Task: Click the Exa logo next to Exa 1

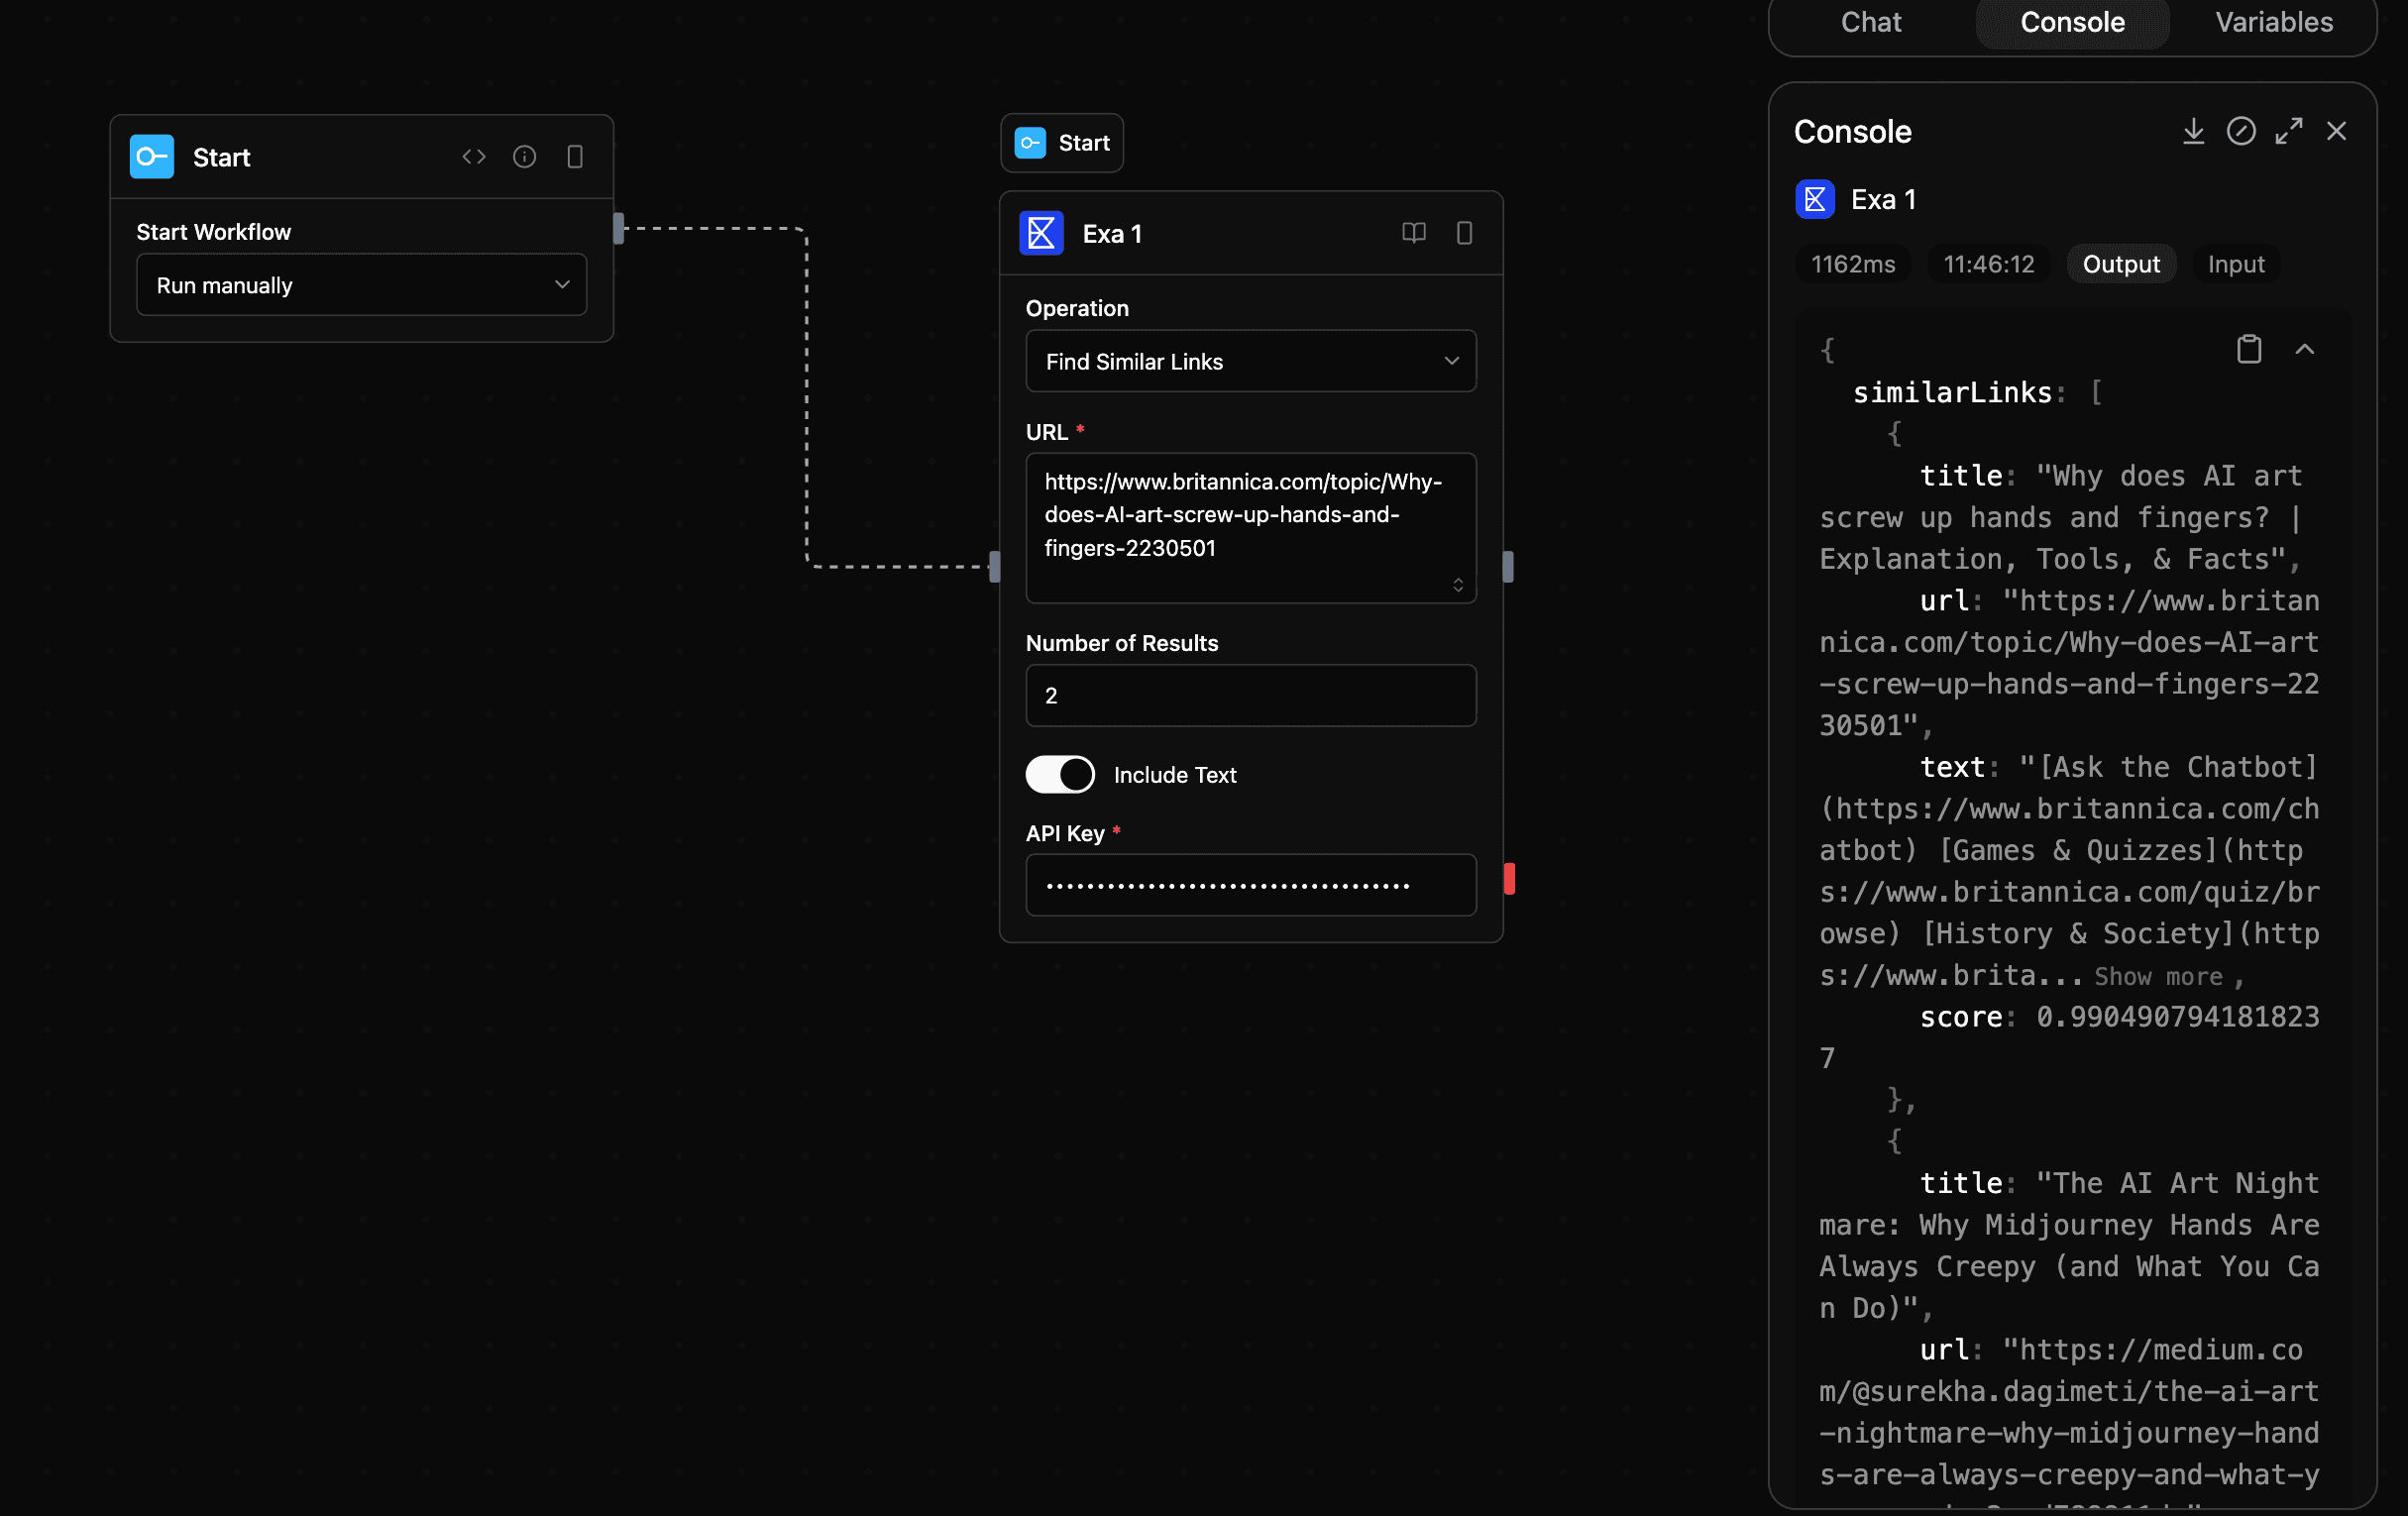Action: click(1816, 199)
